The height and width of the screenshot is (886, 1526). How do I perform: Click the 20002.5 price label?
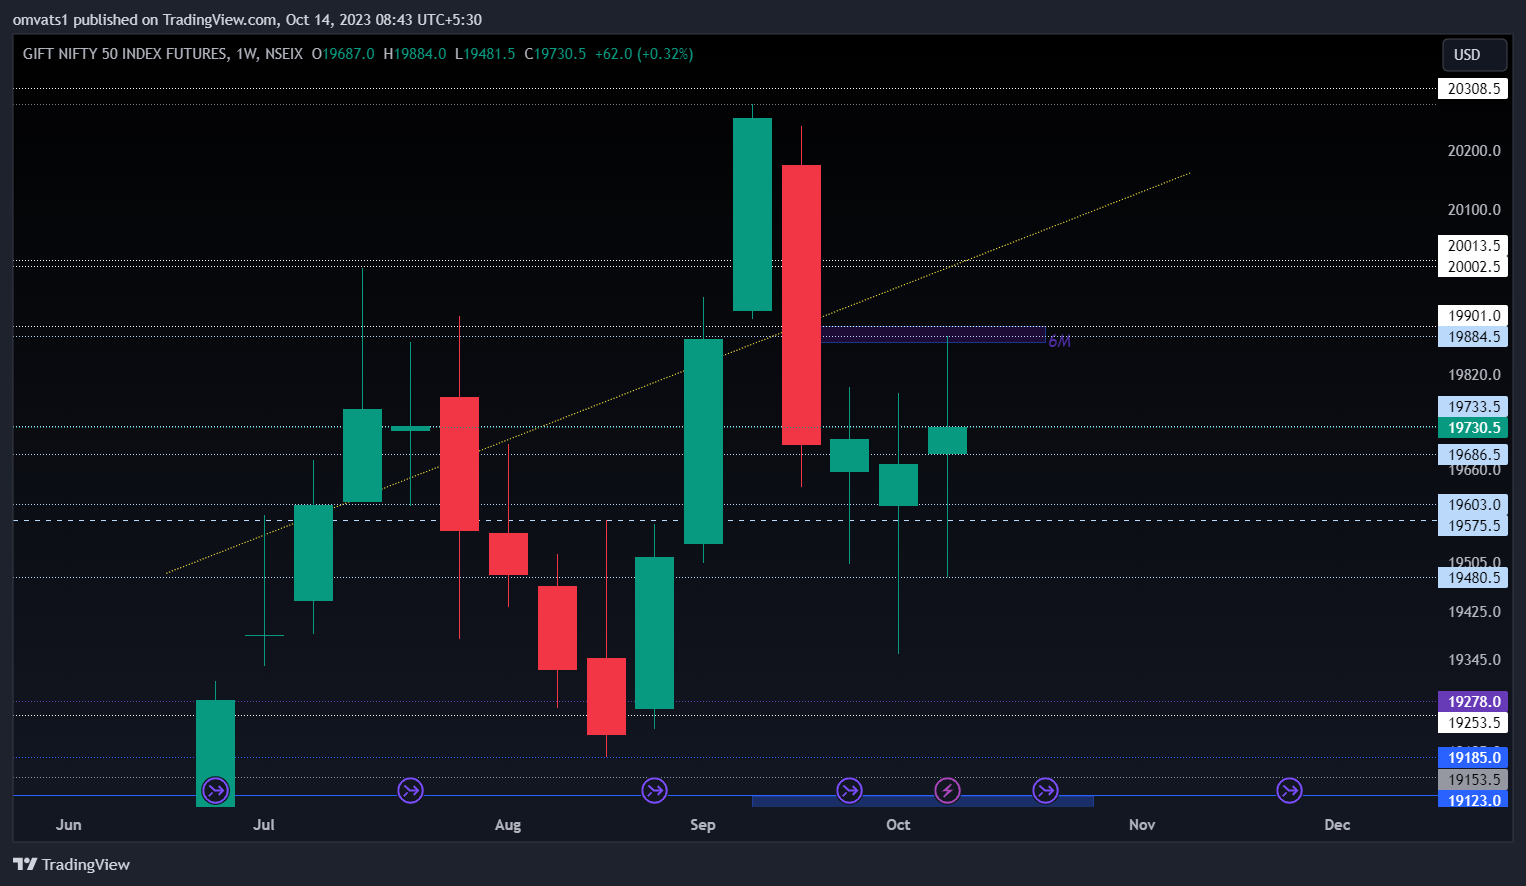1473,267
